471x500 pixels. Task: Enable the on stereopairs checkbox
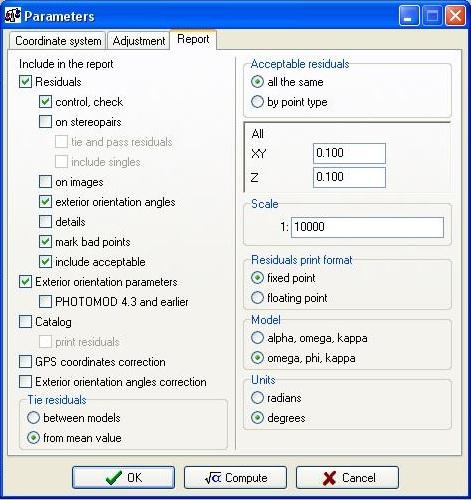point(45,122)
